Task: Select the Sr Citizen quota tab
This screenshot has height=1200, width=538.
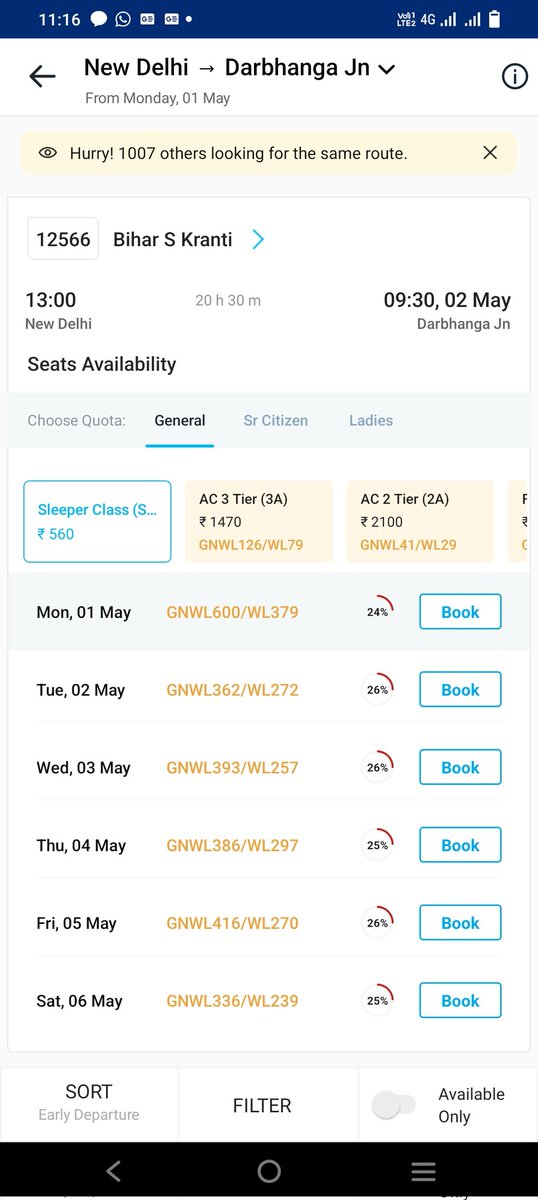Action: (276, 421)
